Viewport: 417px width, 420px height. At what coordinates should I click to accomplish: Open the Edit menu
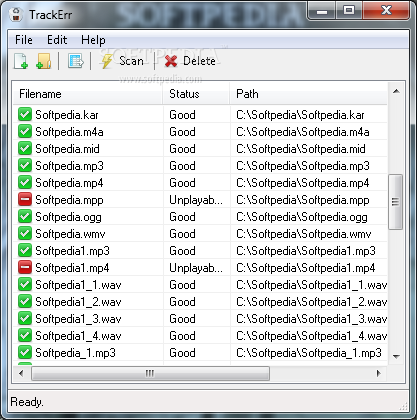point(57,40)
